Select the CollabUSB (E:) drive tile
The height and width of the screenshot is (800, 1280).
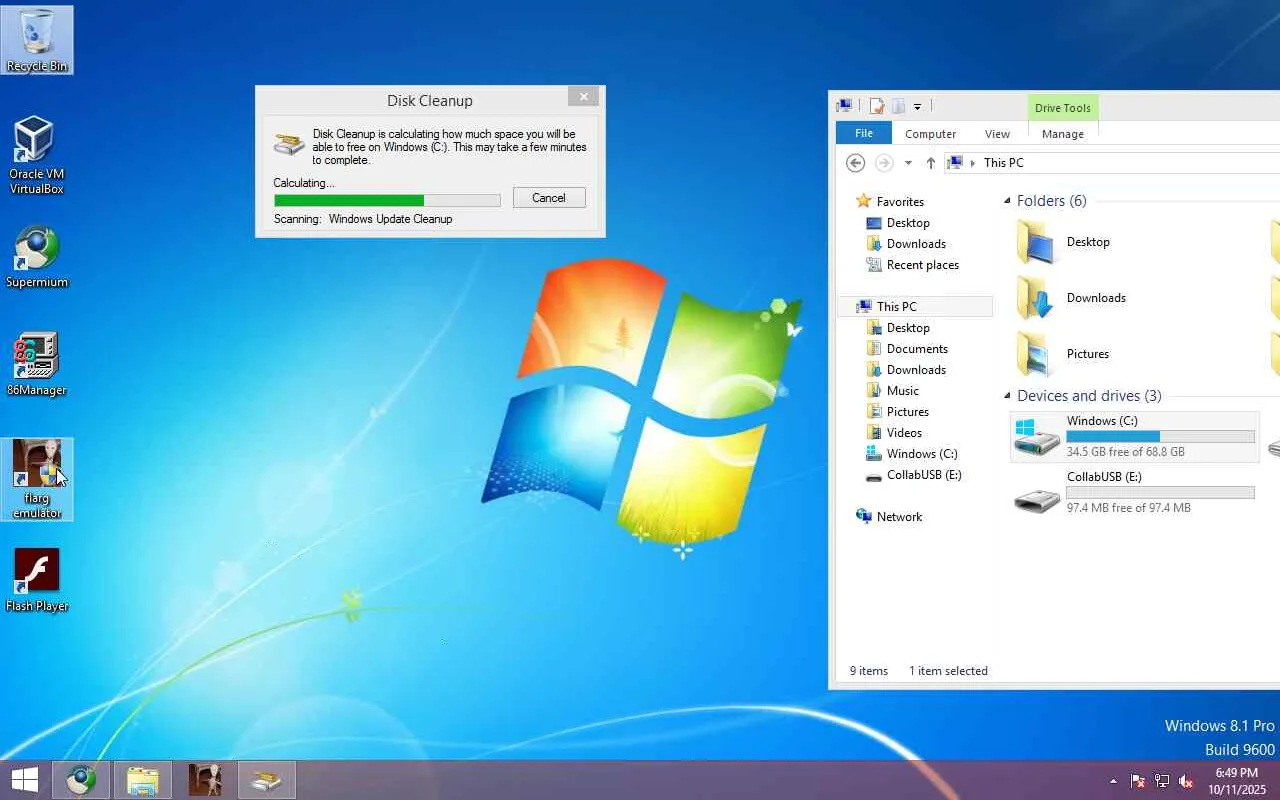[1135, 492]
